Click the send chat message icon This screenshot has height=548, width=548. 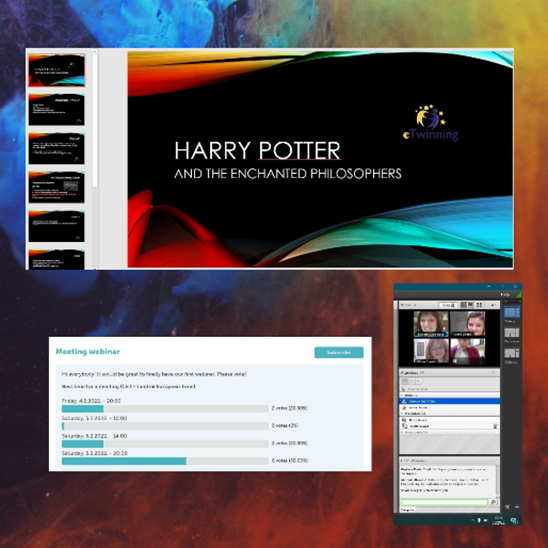(493, 502)
